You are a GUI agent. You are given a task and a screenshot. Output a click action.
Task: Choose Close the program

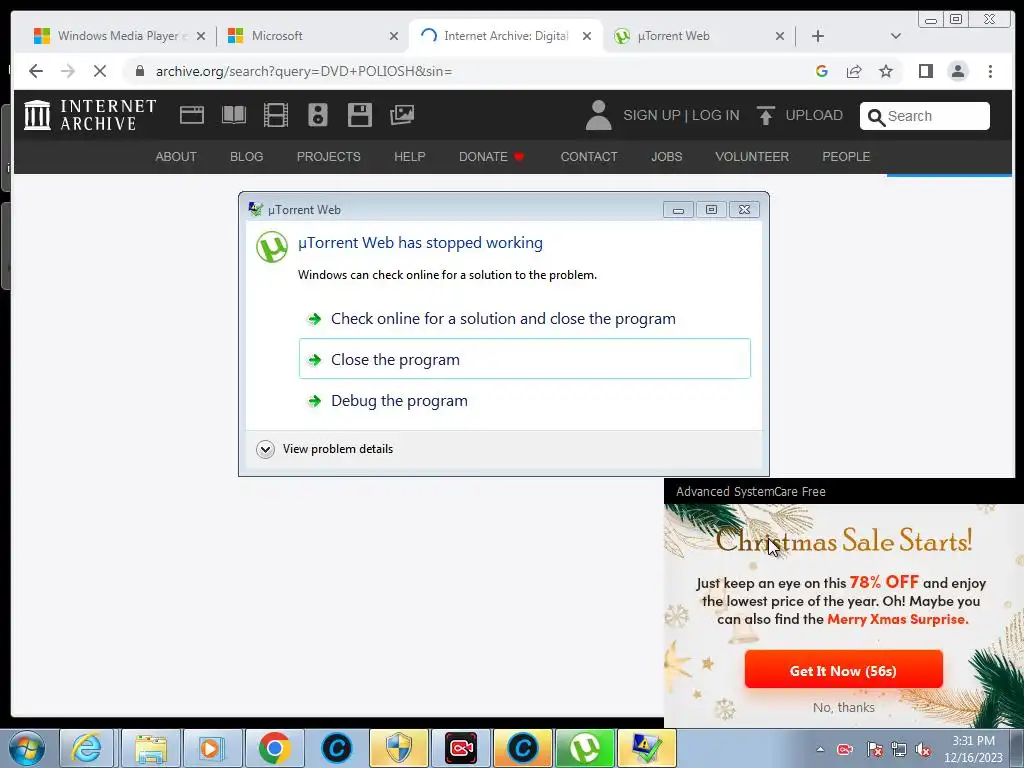[524, 359]
